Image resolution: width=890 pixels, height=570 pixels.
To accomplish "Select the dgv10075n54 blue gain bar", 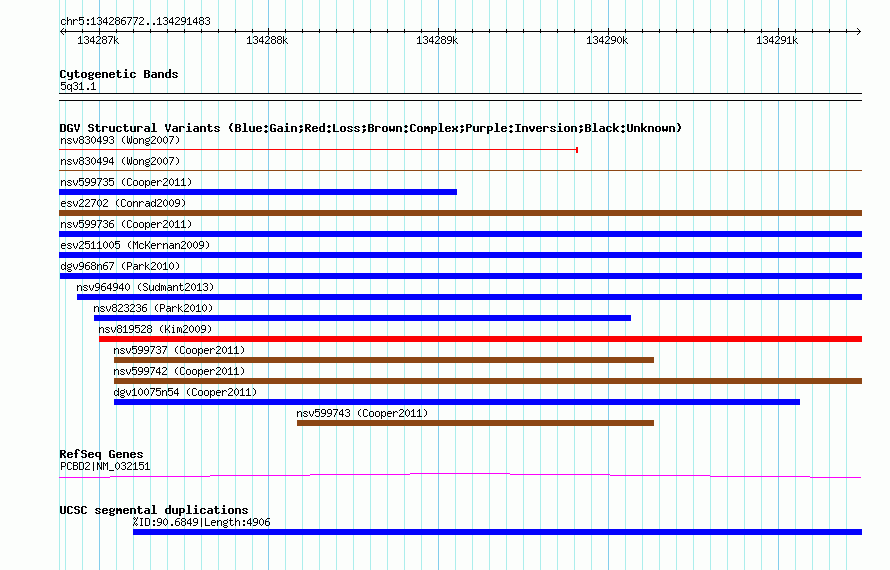I will [457, 402].
